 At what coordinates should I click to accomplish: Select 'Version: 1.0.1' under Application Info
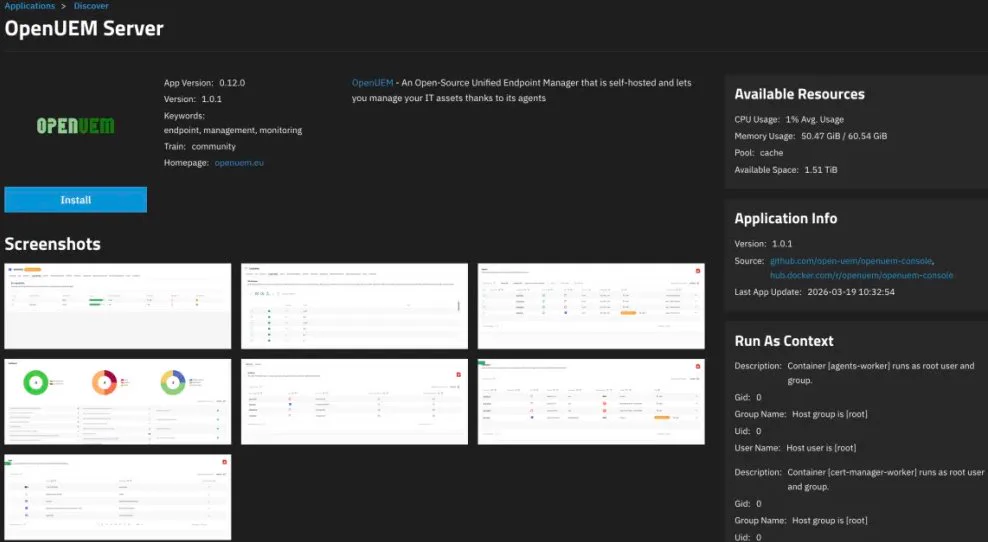(764, 243)
